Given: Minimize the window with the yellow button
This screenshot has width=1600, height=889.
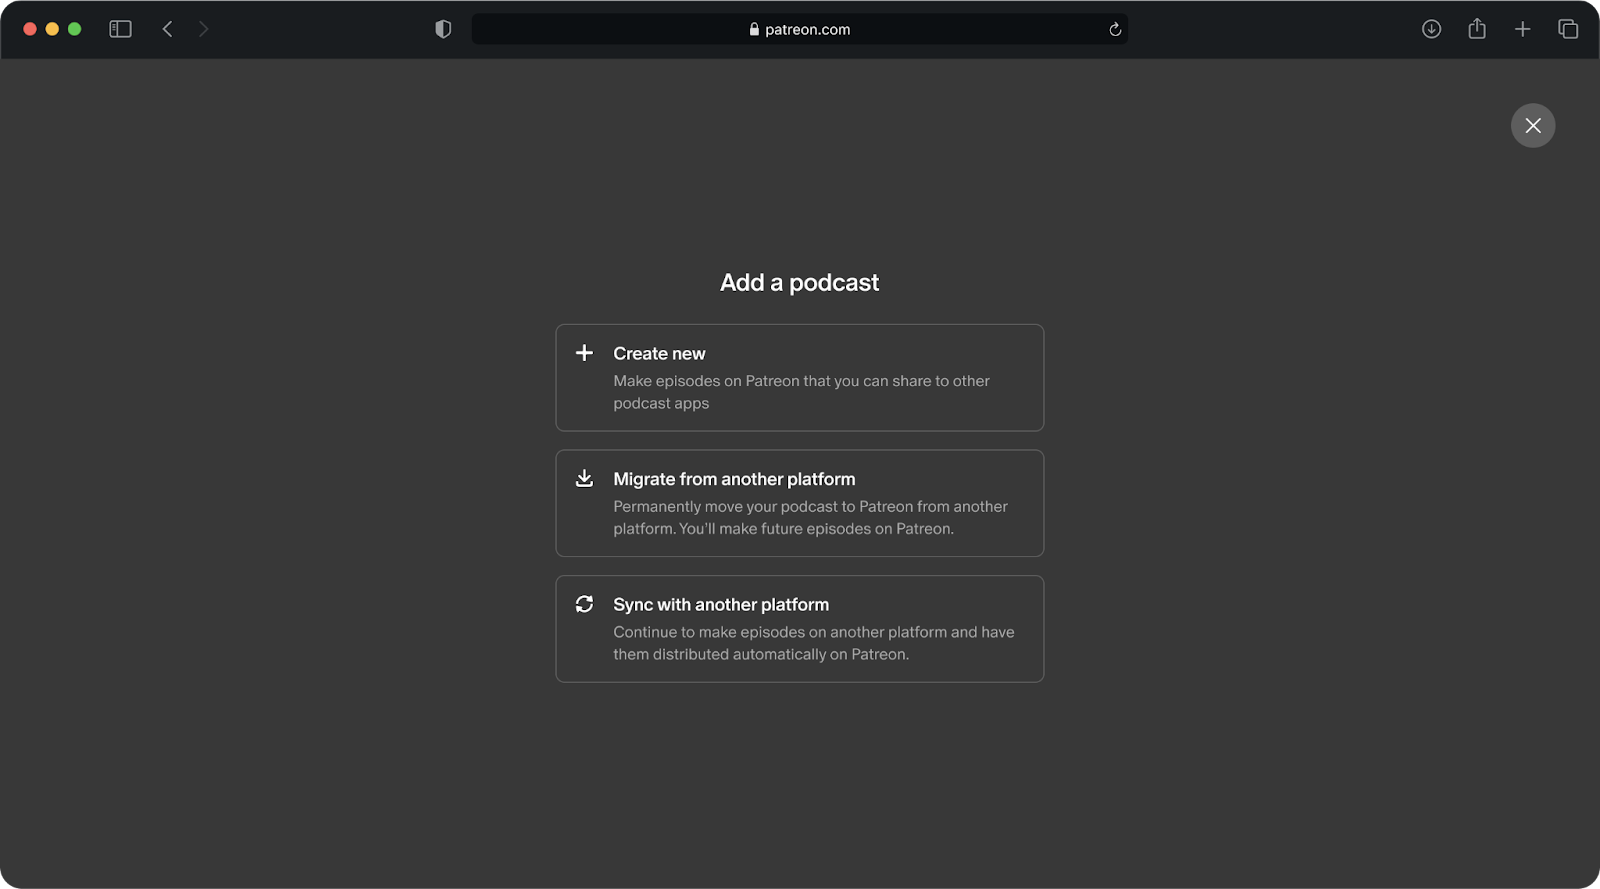Looking at the screenshot, I should (52, 29).
